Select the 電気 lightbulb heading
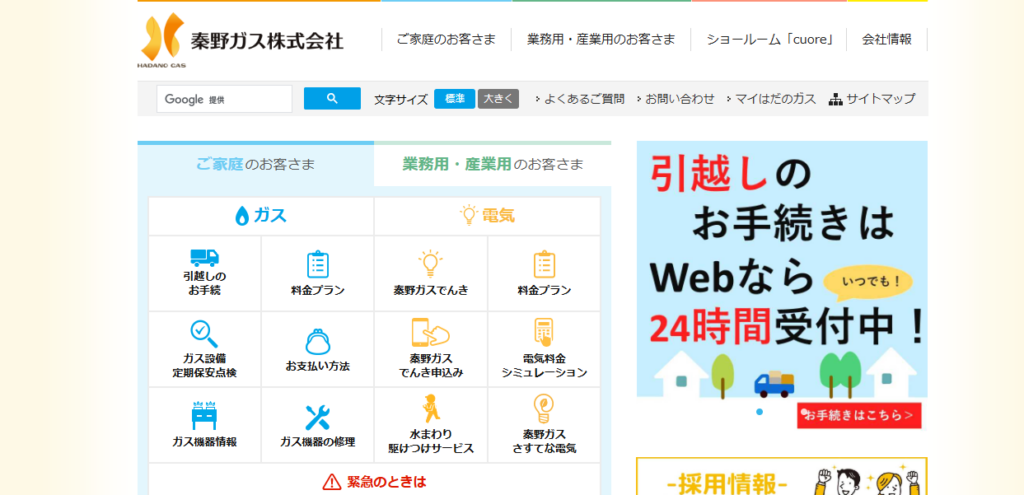The width and height of the screenshot is (1024, 495). tap(487, 216)
